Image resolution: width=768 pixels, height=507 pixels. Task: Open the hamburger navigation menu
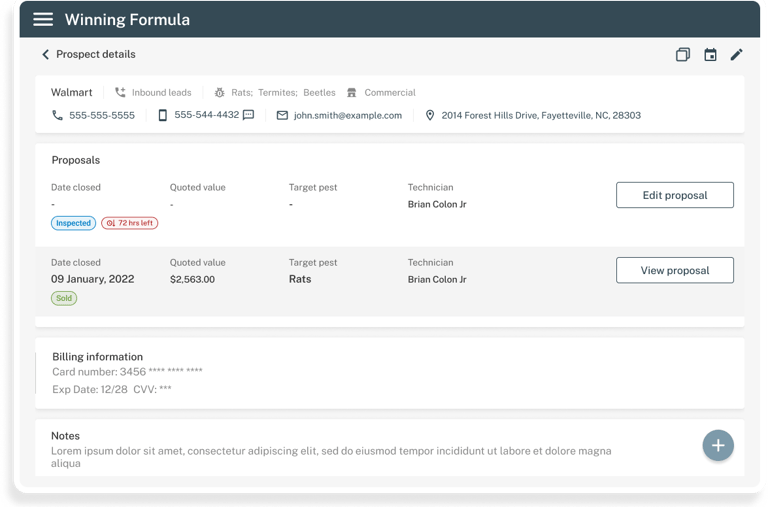point(43,20)
